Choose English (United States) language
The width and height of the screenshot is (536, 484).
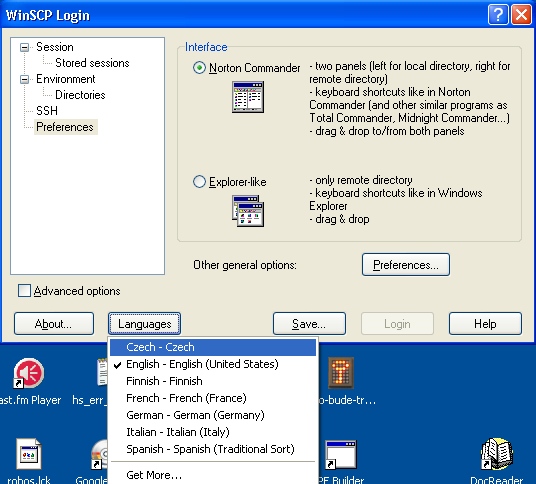click(213, 364)
